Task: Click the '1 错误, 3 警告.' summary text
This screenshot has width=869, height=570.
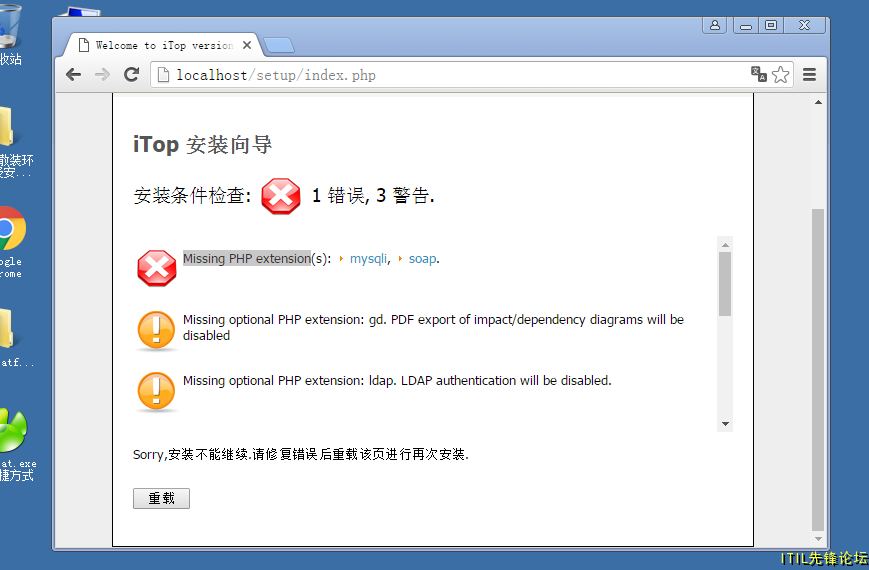Action: [x=373, y=196]
